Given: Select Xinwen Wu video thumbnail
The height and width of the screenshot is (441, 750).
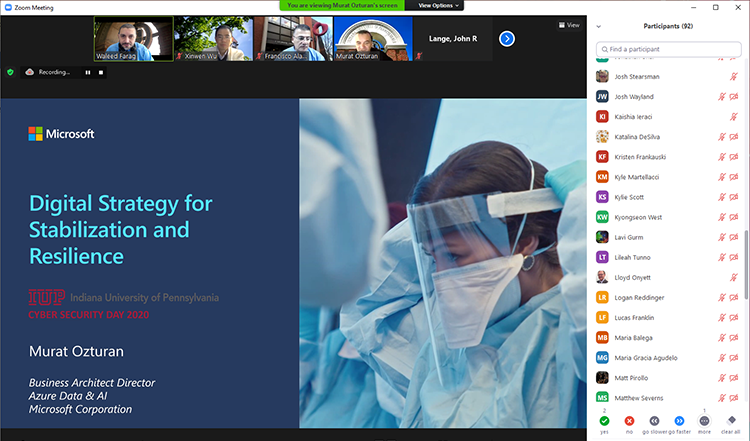Looking at the screenshot, I should coord(213,39).
